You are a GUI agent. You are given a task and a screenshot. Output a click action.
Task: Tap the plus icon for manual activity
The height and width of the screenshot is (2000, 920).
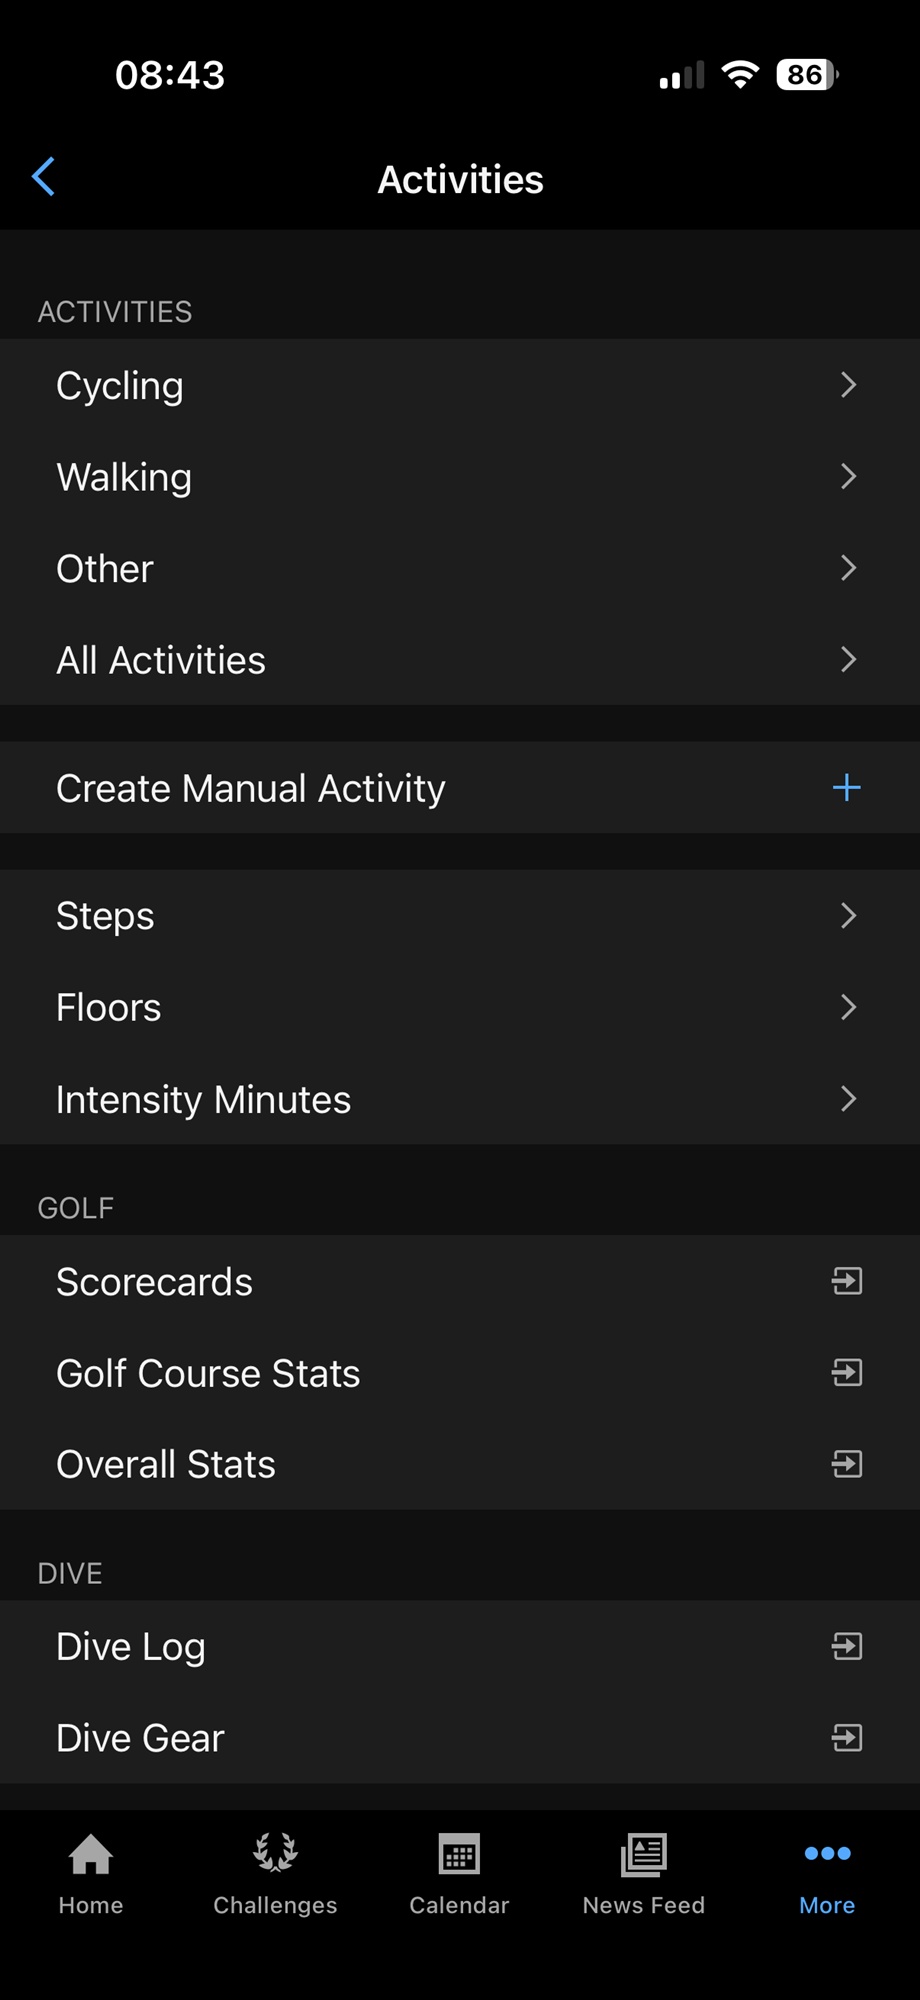click(x=846, y=788)
